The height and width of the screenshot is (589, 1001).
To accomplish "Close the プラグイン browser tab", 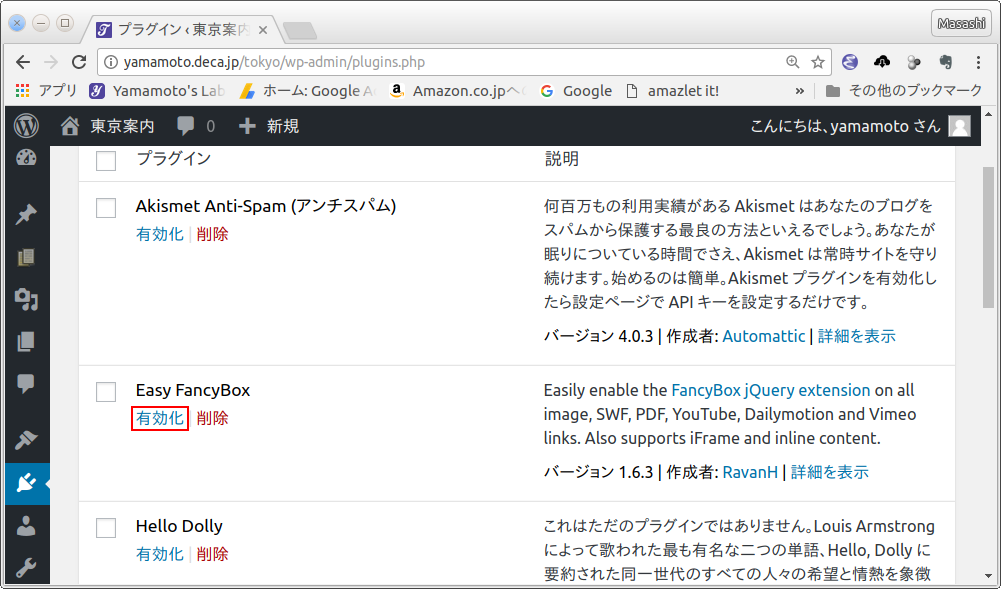I will coord(262,30).
